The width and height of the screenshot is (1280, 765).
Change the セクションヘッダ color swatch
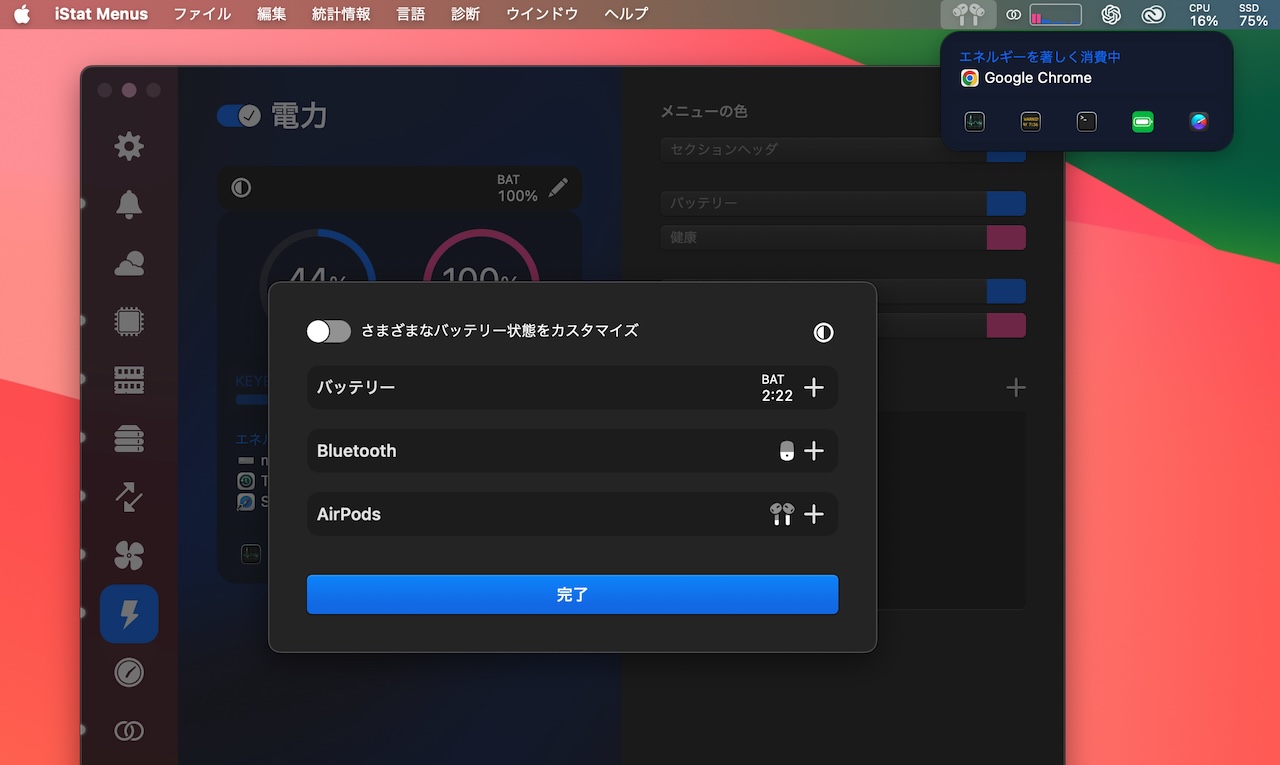(x=1006, y=150)
